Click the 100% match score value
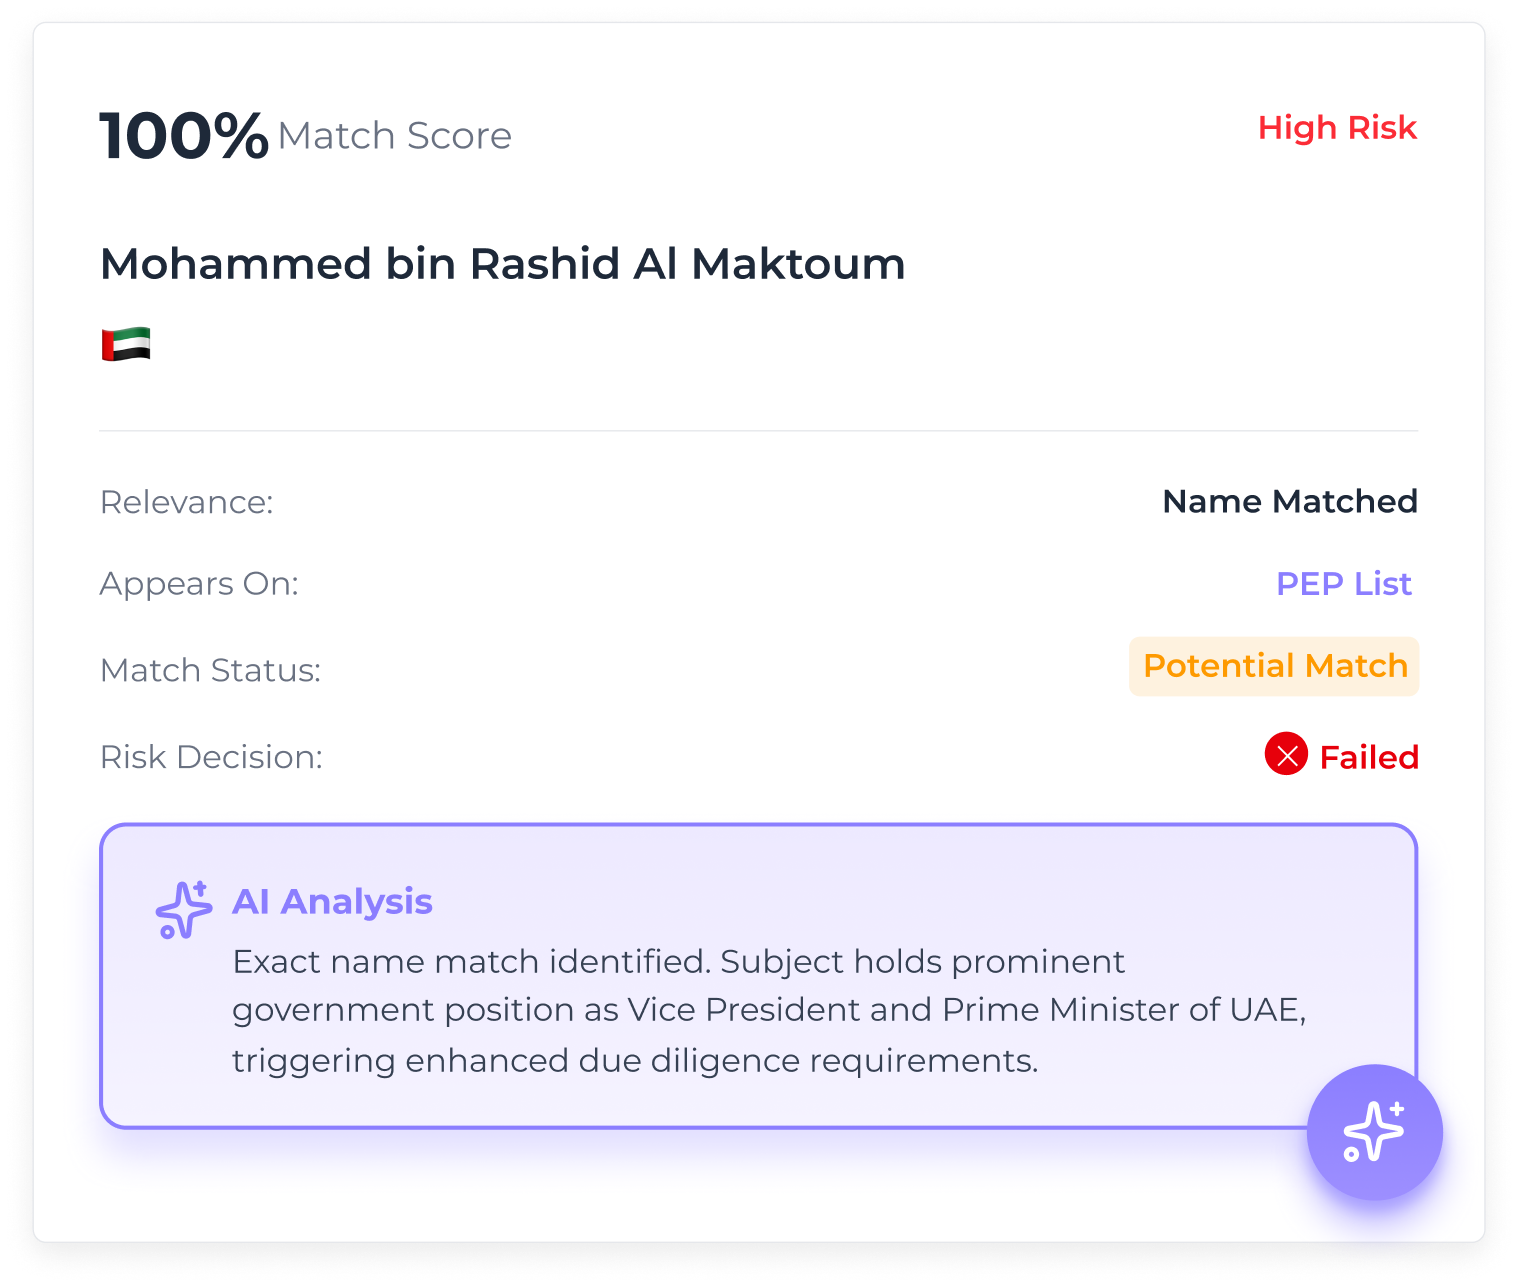Image resolution: width=1519 pixels, height=1287 pixels. [x=184, y=136]
